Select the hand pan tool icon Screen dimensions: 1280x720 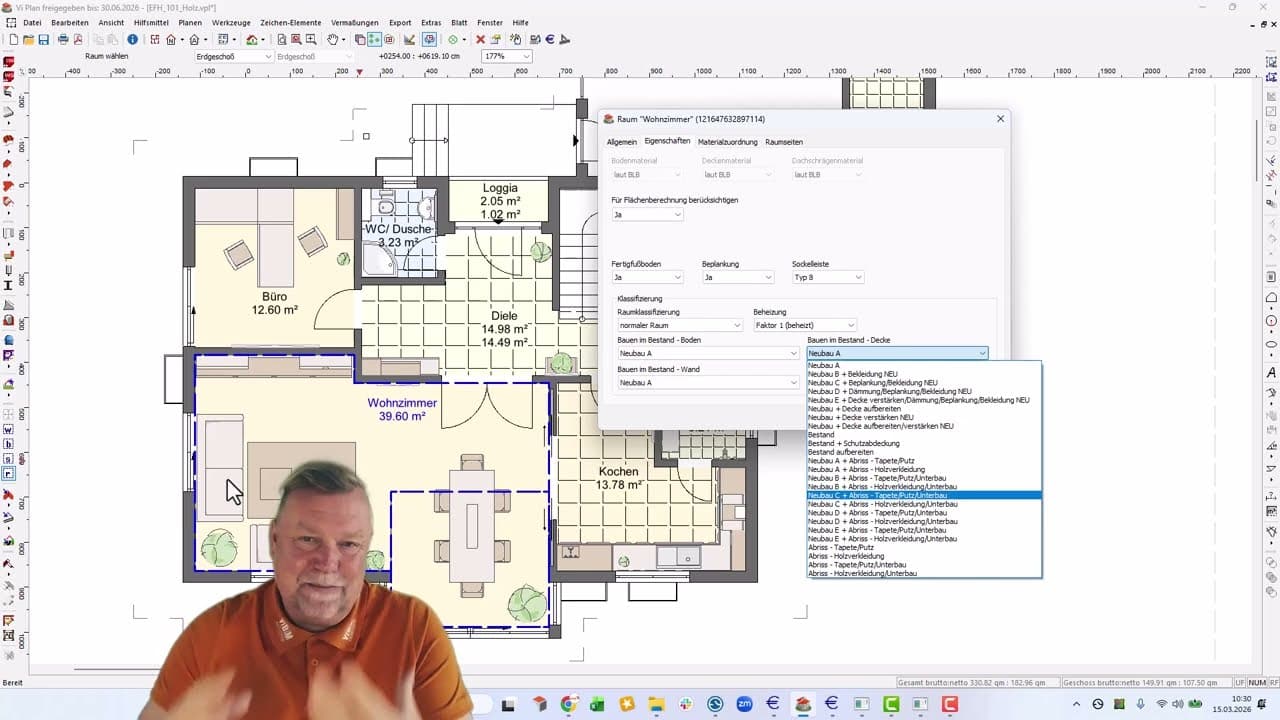pos(333,40)
